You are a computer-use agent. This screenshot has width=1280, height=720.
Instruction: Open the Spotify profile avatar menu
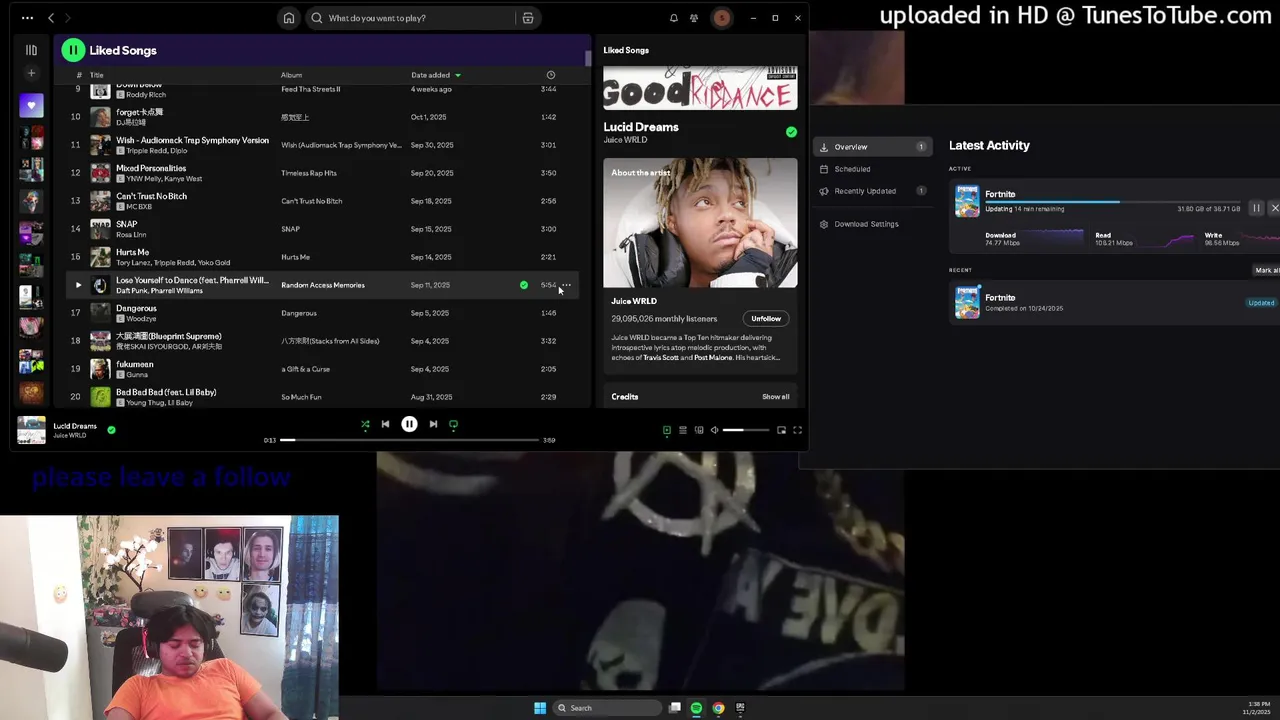point(721,18)
